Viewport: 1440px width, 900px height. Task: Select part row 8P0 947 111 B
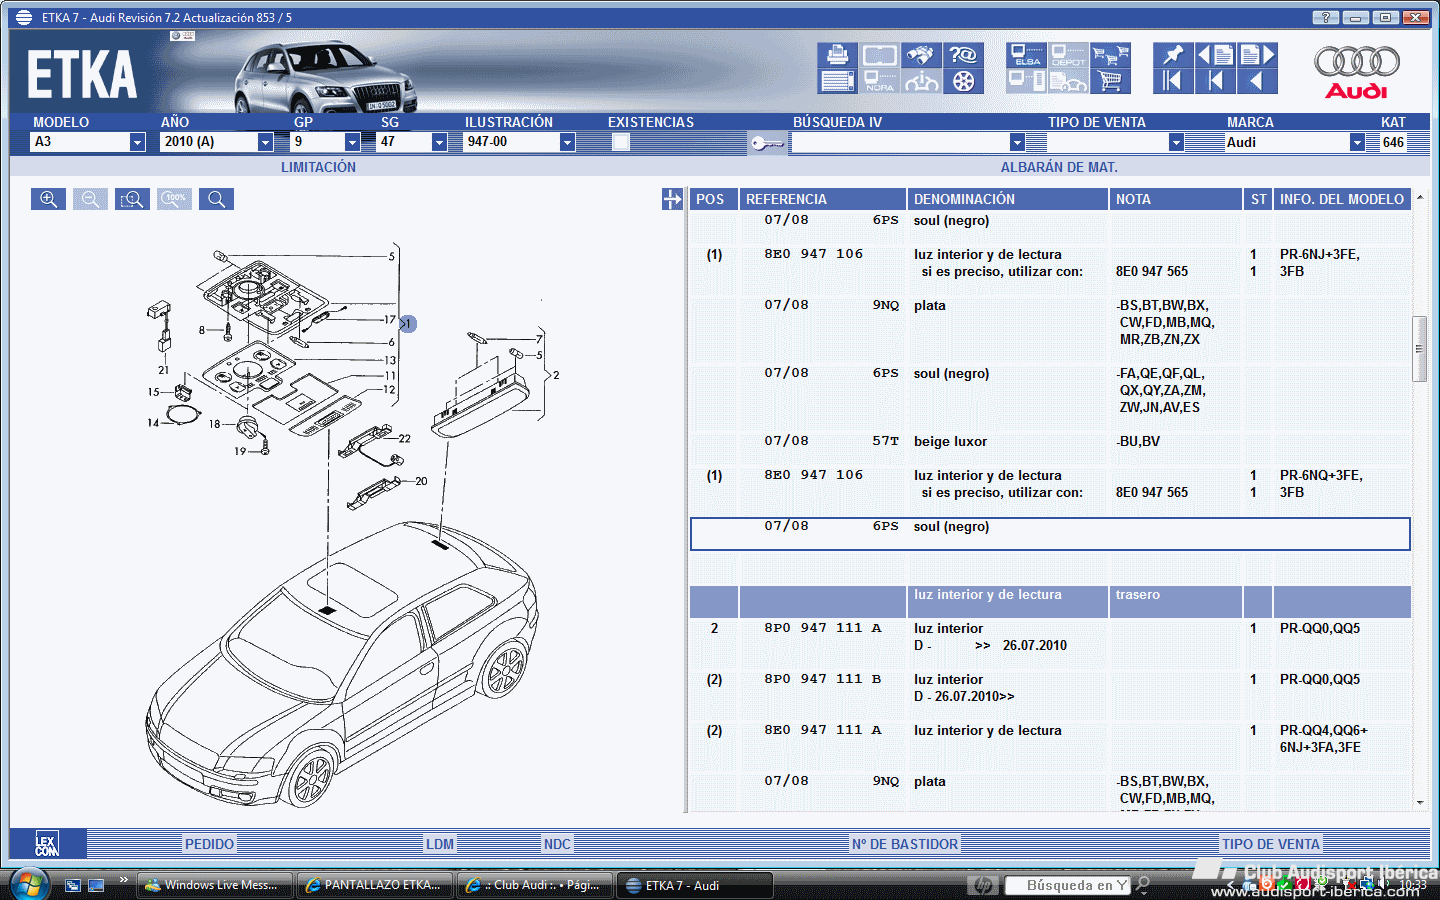[1050, 688]
